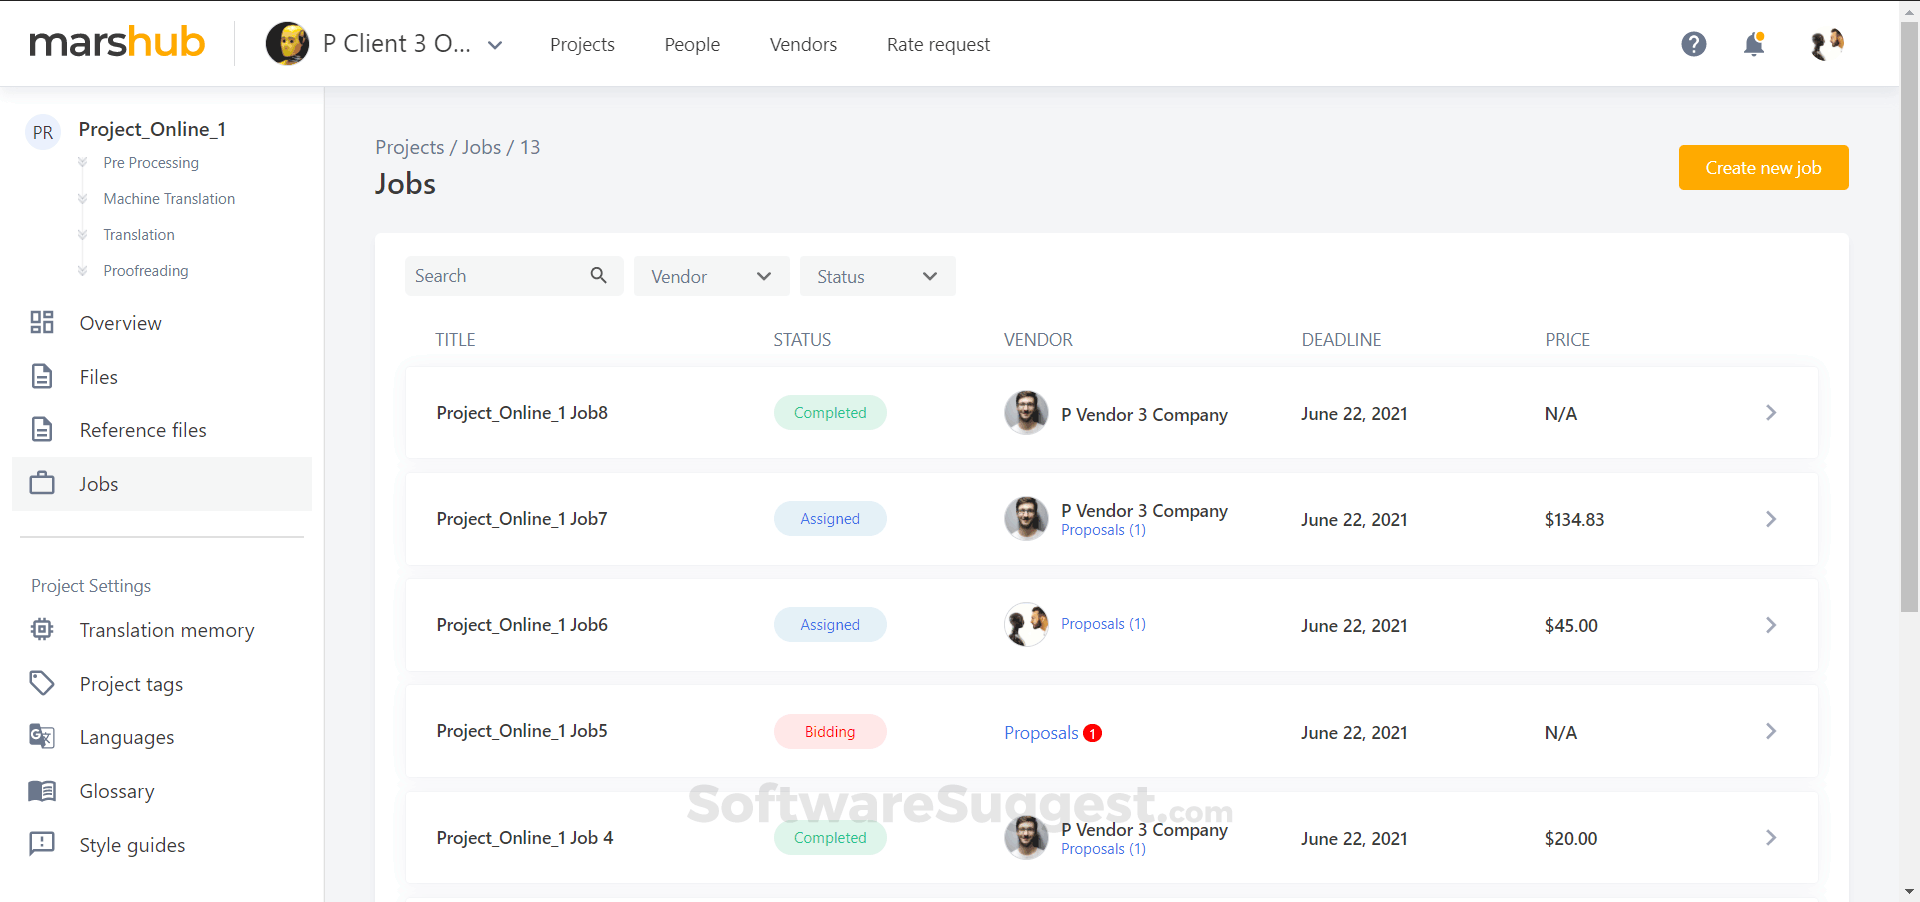Screen dimensions: 1920x902
Task: Open Glossary via its book icon
Action: [41, 790]
